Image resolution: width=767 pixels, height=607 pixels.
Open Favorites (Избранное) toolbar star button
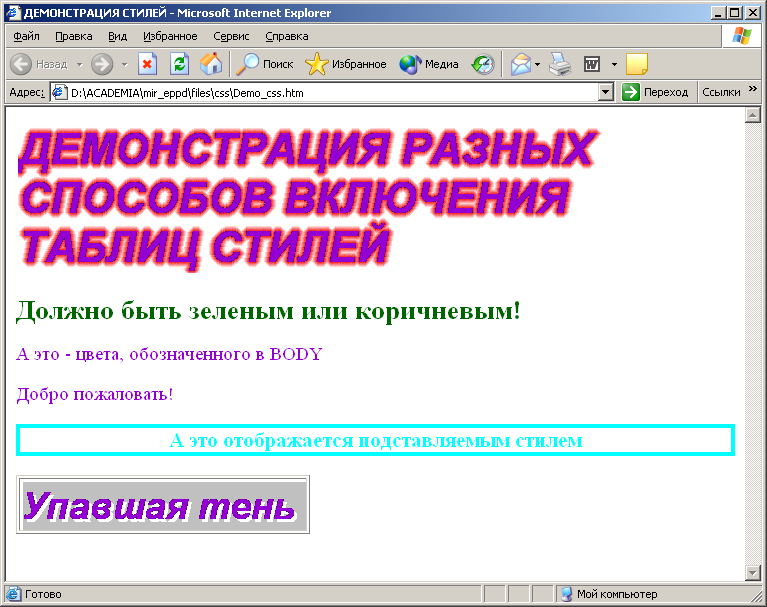[345, 64]
